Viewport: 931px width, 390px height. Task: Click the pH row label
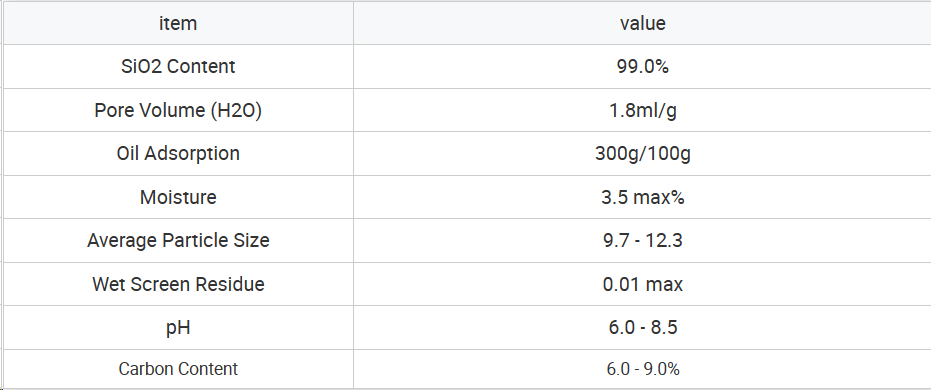click(x=178, y=328)
